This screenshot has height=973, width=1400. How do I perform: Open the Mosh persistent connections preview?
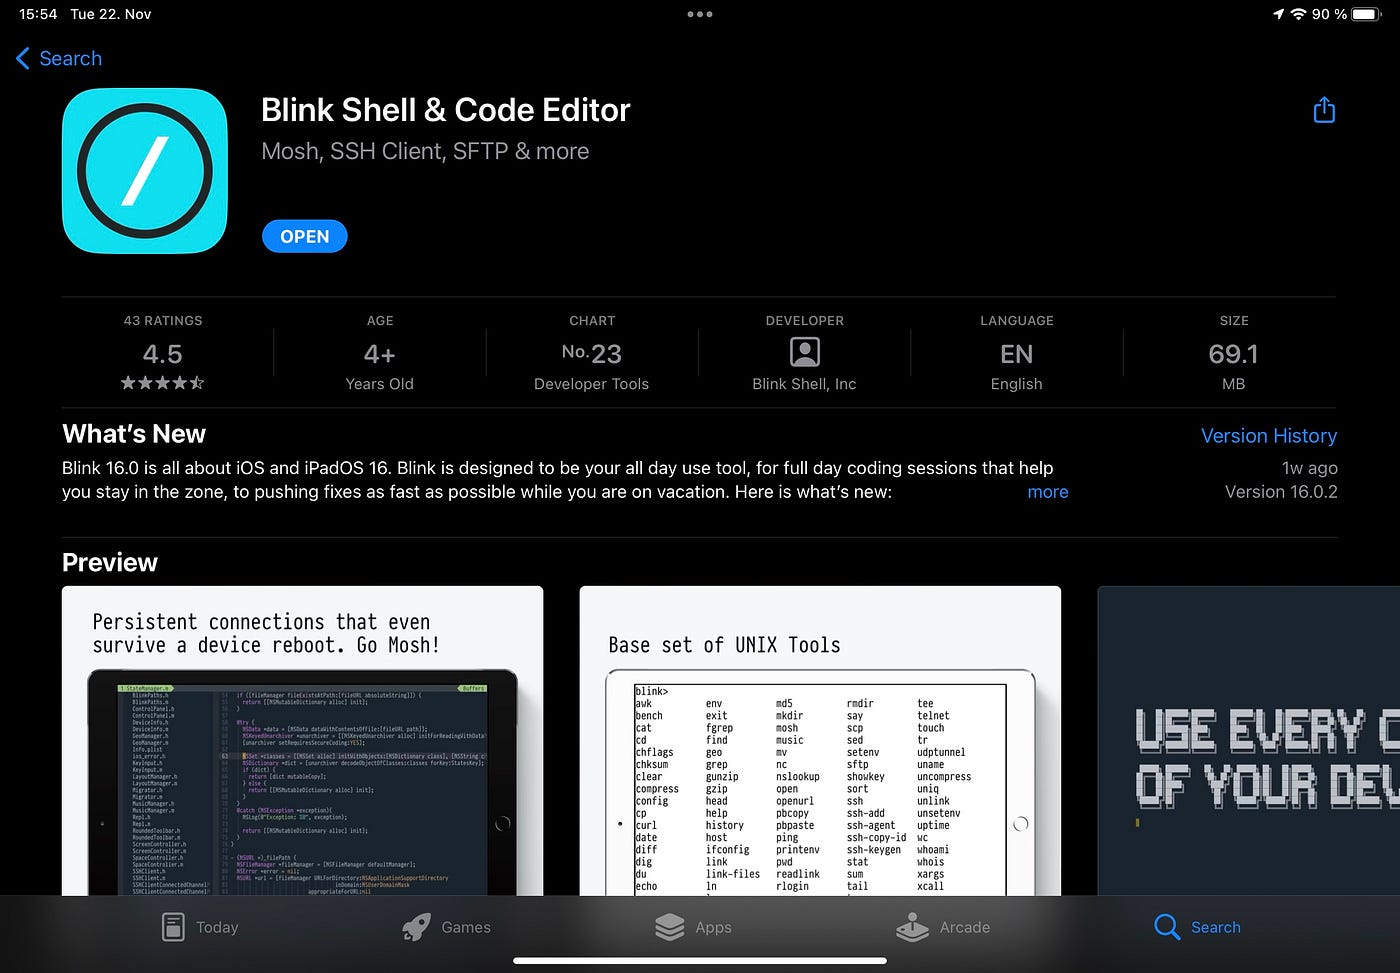point(303,741)
